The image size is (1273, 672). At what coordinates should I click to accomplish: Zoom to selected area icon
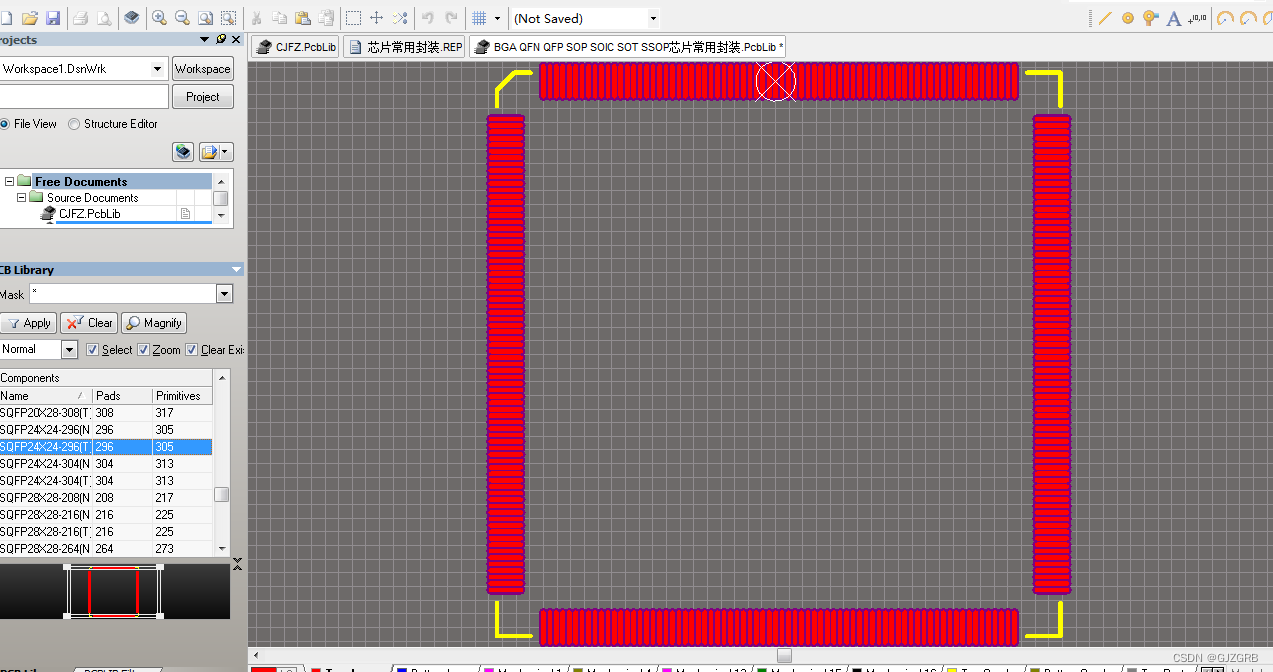click(228, 18)
